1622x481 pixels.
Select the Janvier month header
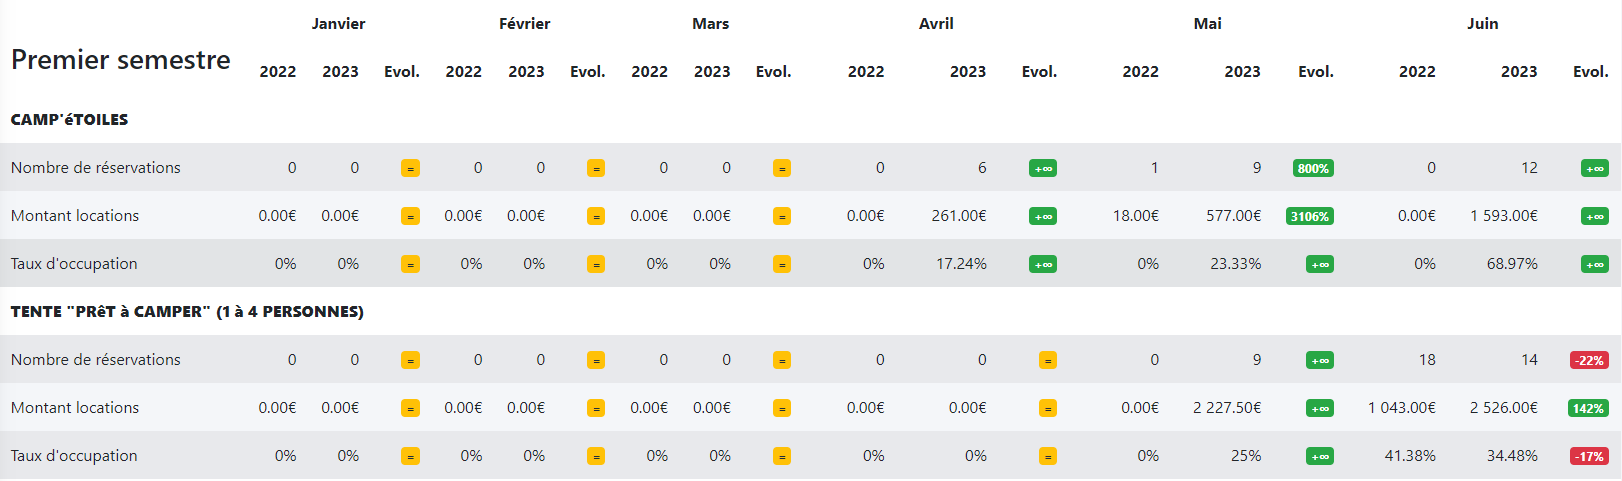338,24
